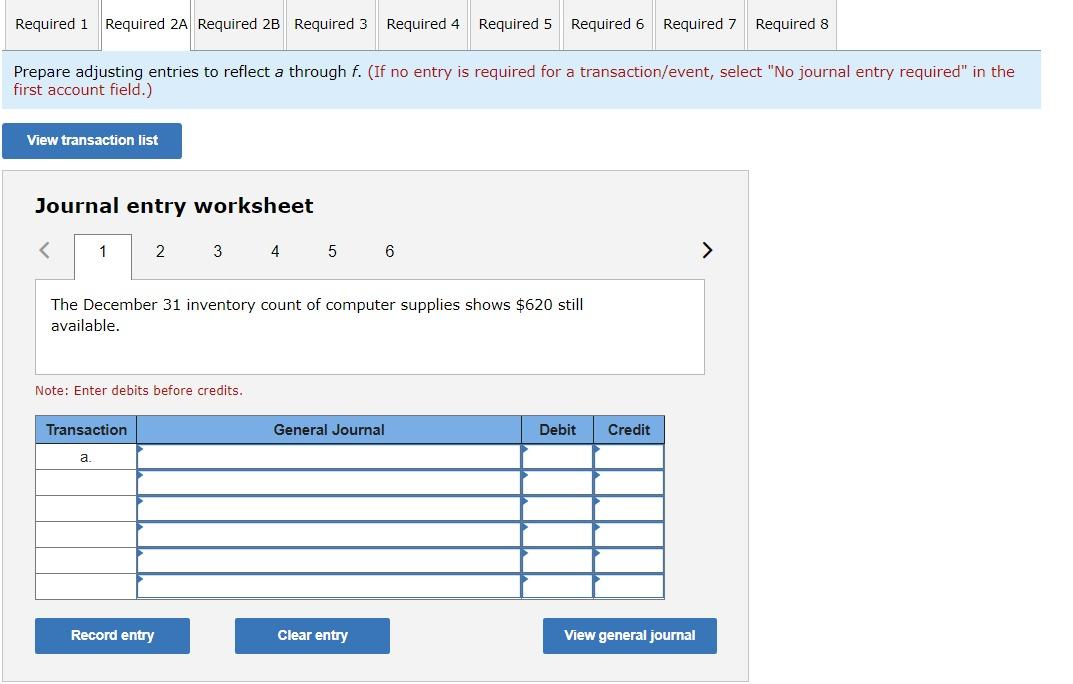Click transaction label 'a.' cell
Viewport: 1073px width, 684px height.
86,457
